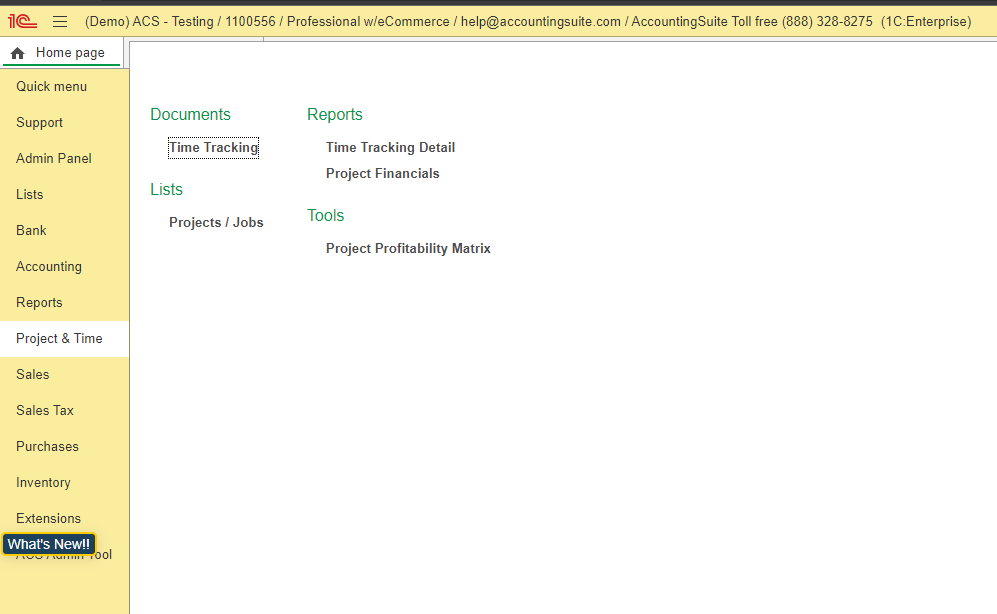Screen dimensions: 997x614
Task: Click the home icon in Home page tab
Action: (x=18, y=53)
